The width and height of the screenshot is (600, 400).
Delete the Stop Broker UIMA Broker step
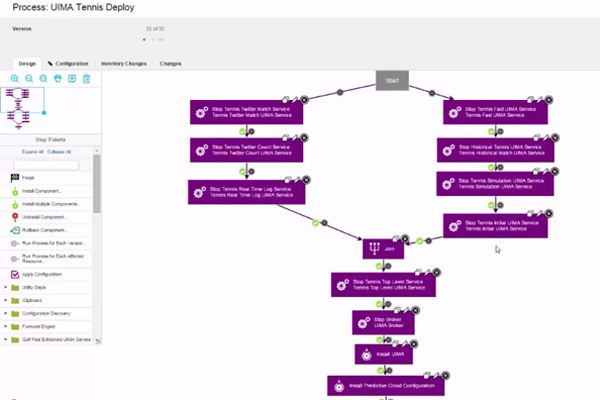[x=415, y=310]
